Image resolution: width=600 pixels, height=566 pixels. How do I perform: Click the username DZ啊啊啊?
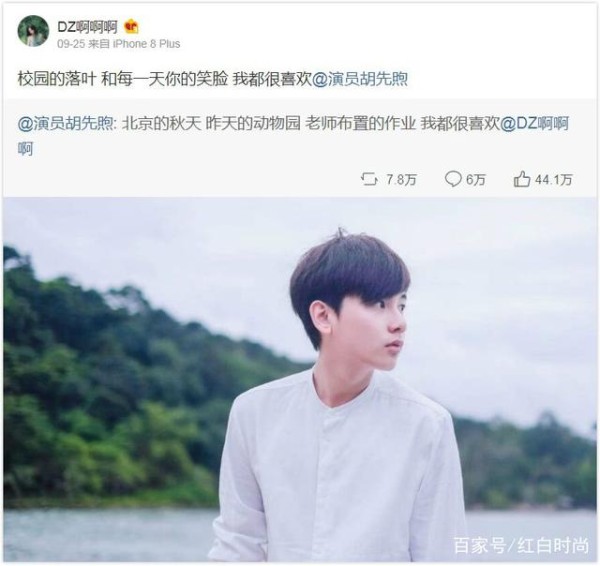(x=87, y=27)
